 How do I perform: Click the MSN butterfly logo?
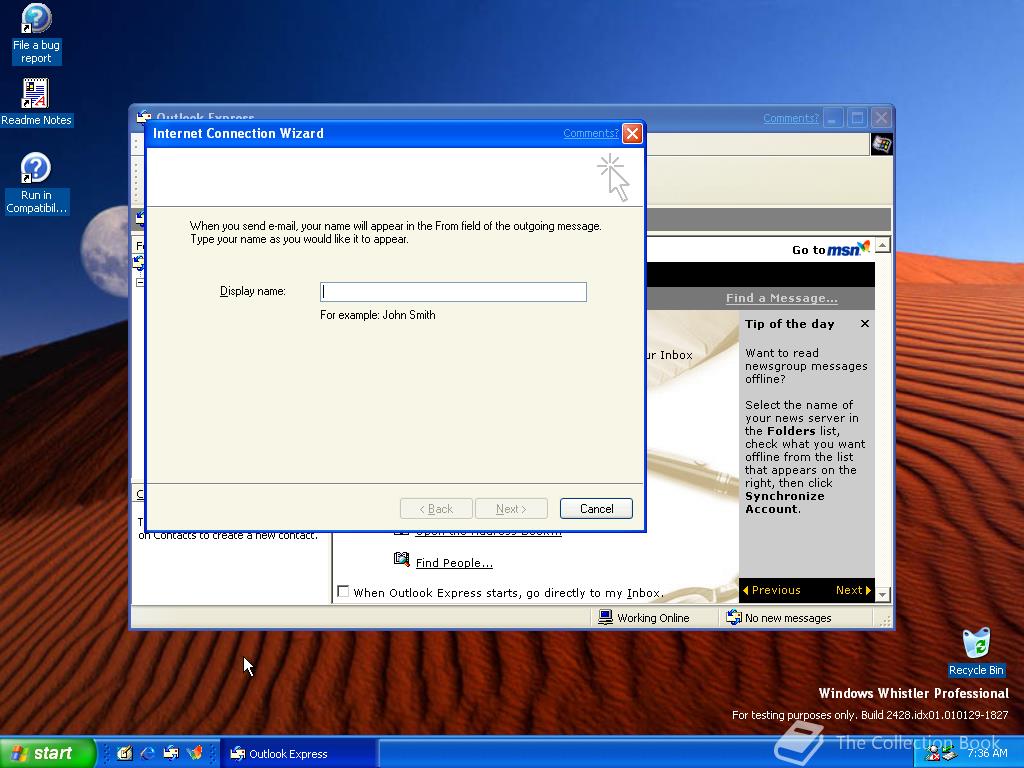[x=863, y=247]
